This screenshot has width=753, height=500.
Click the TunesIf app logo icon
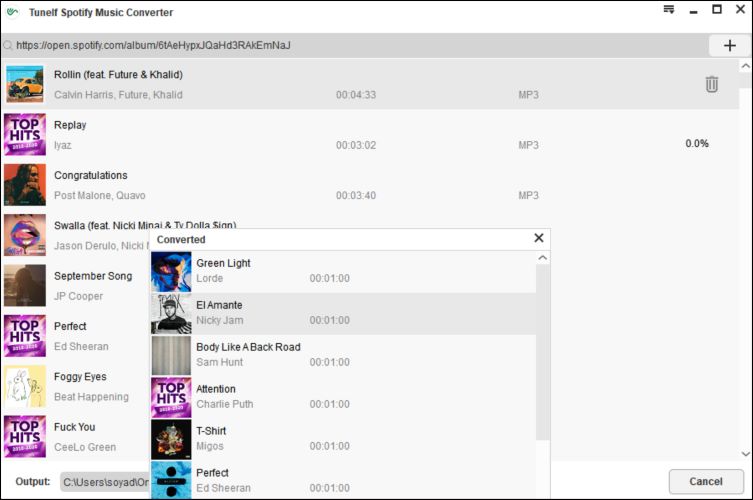tap(13, 12)
